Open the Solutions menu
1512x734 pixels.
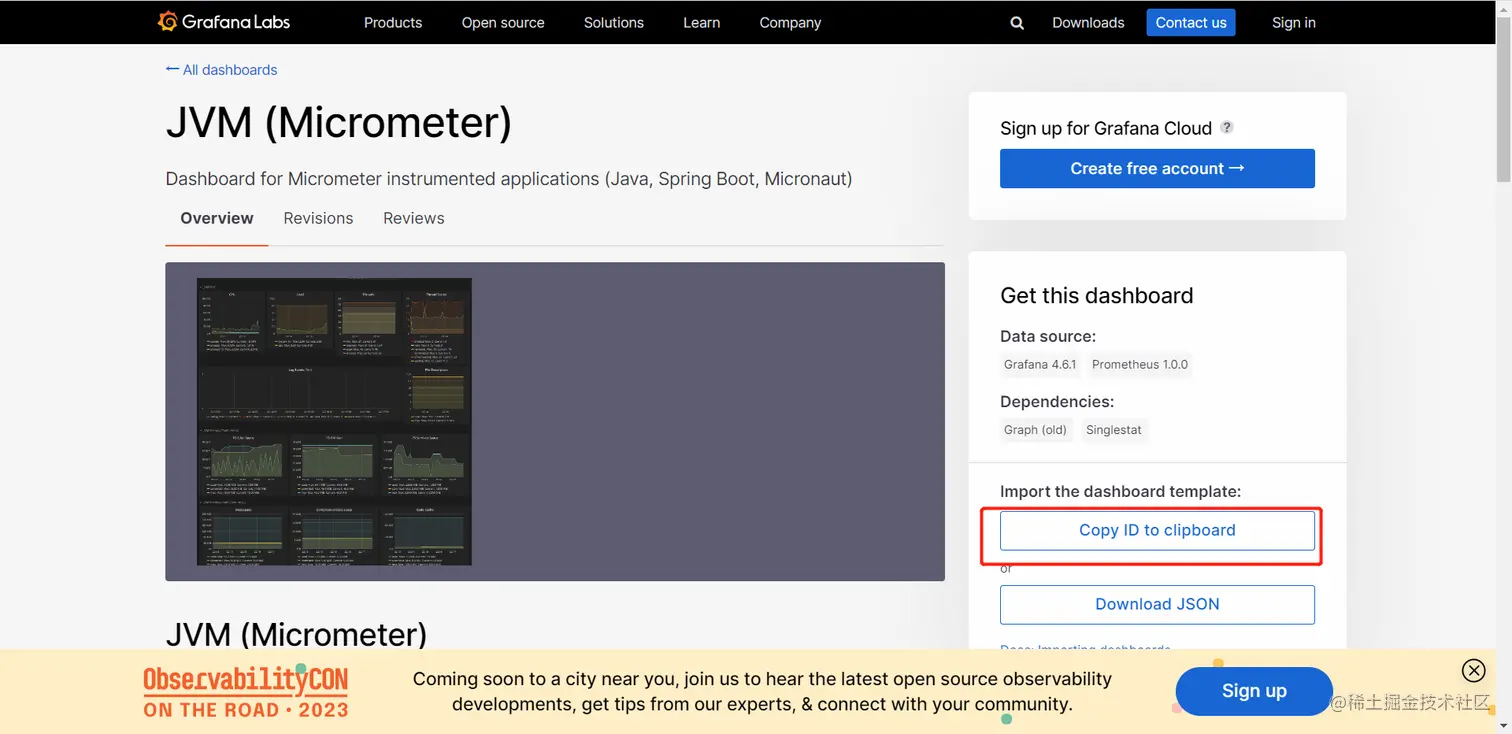[x=614, y=23]
